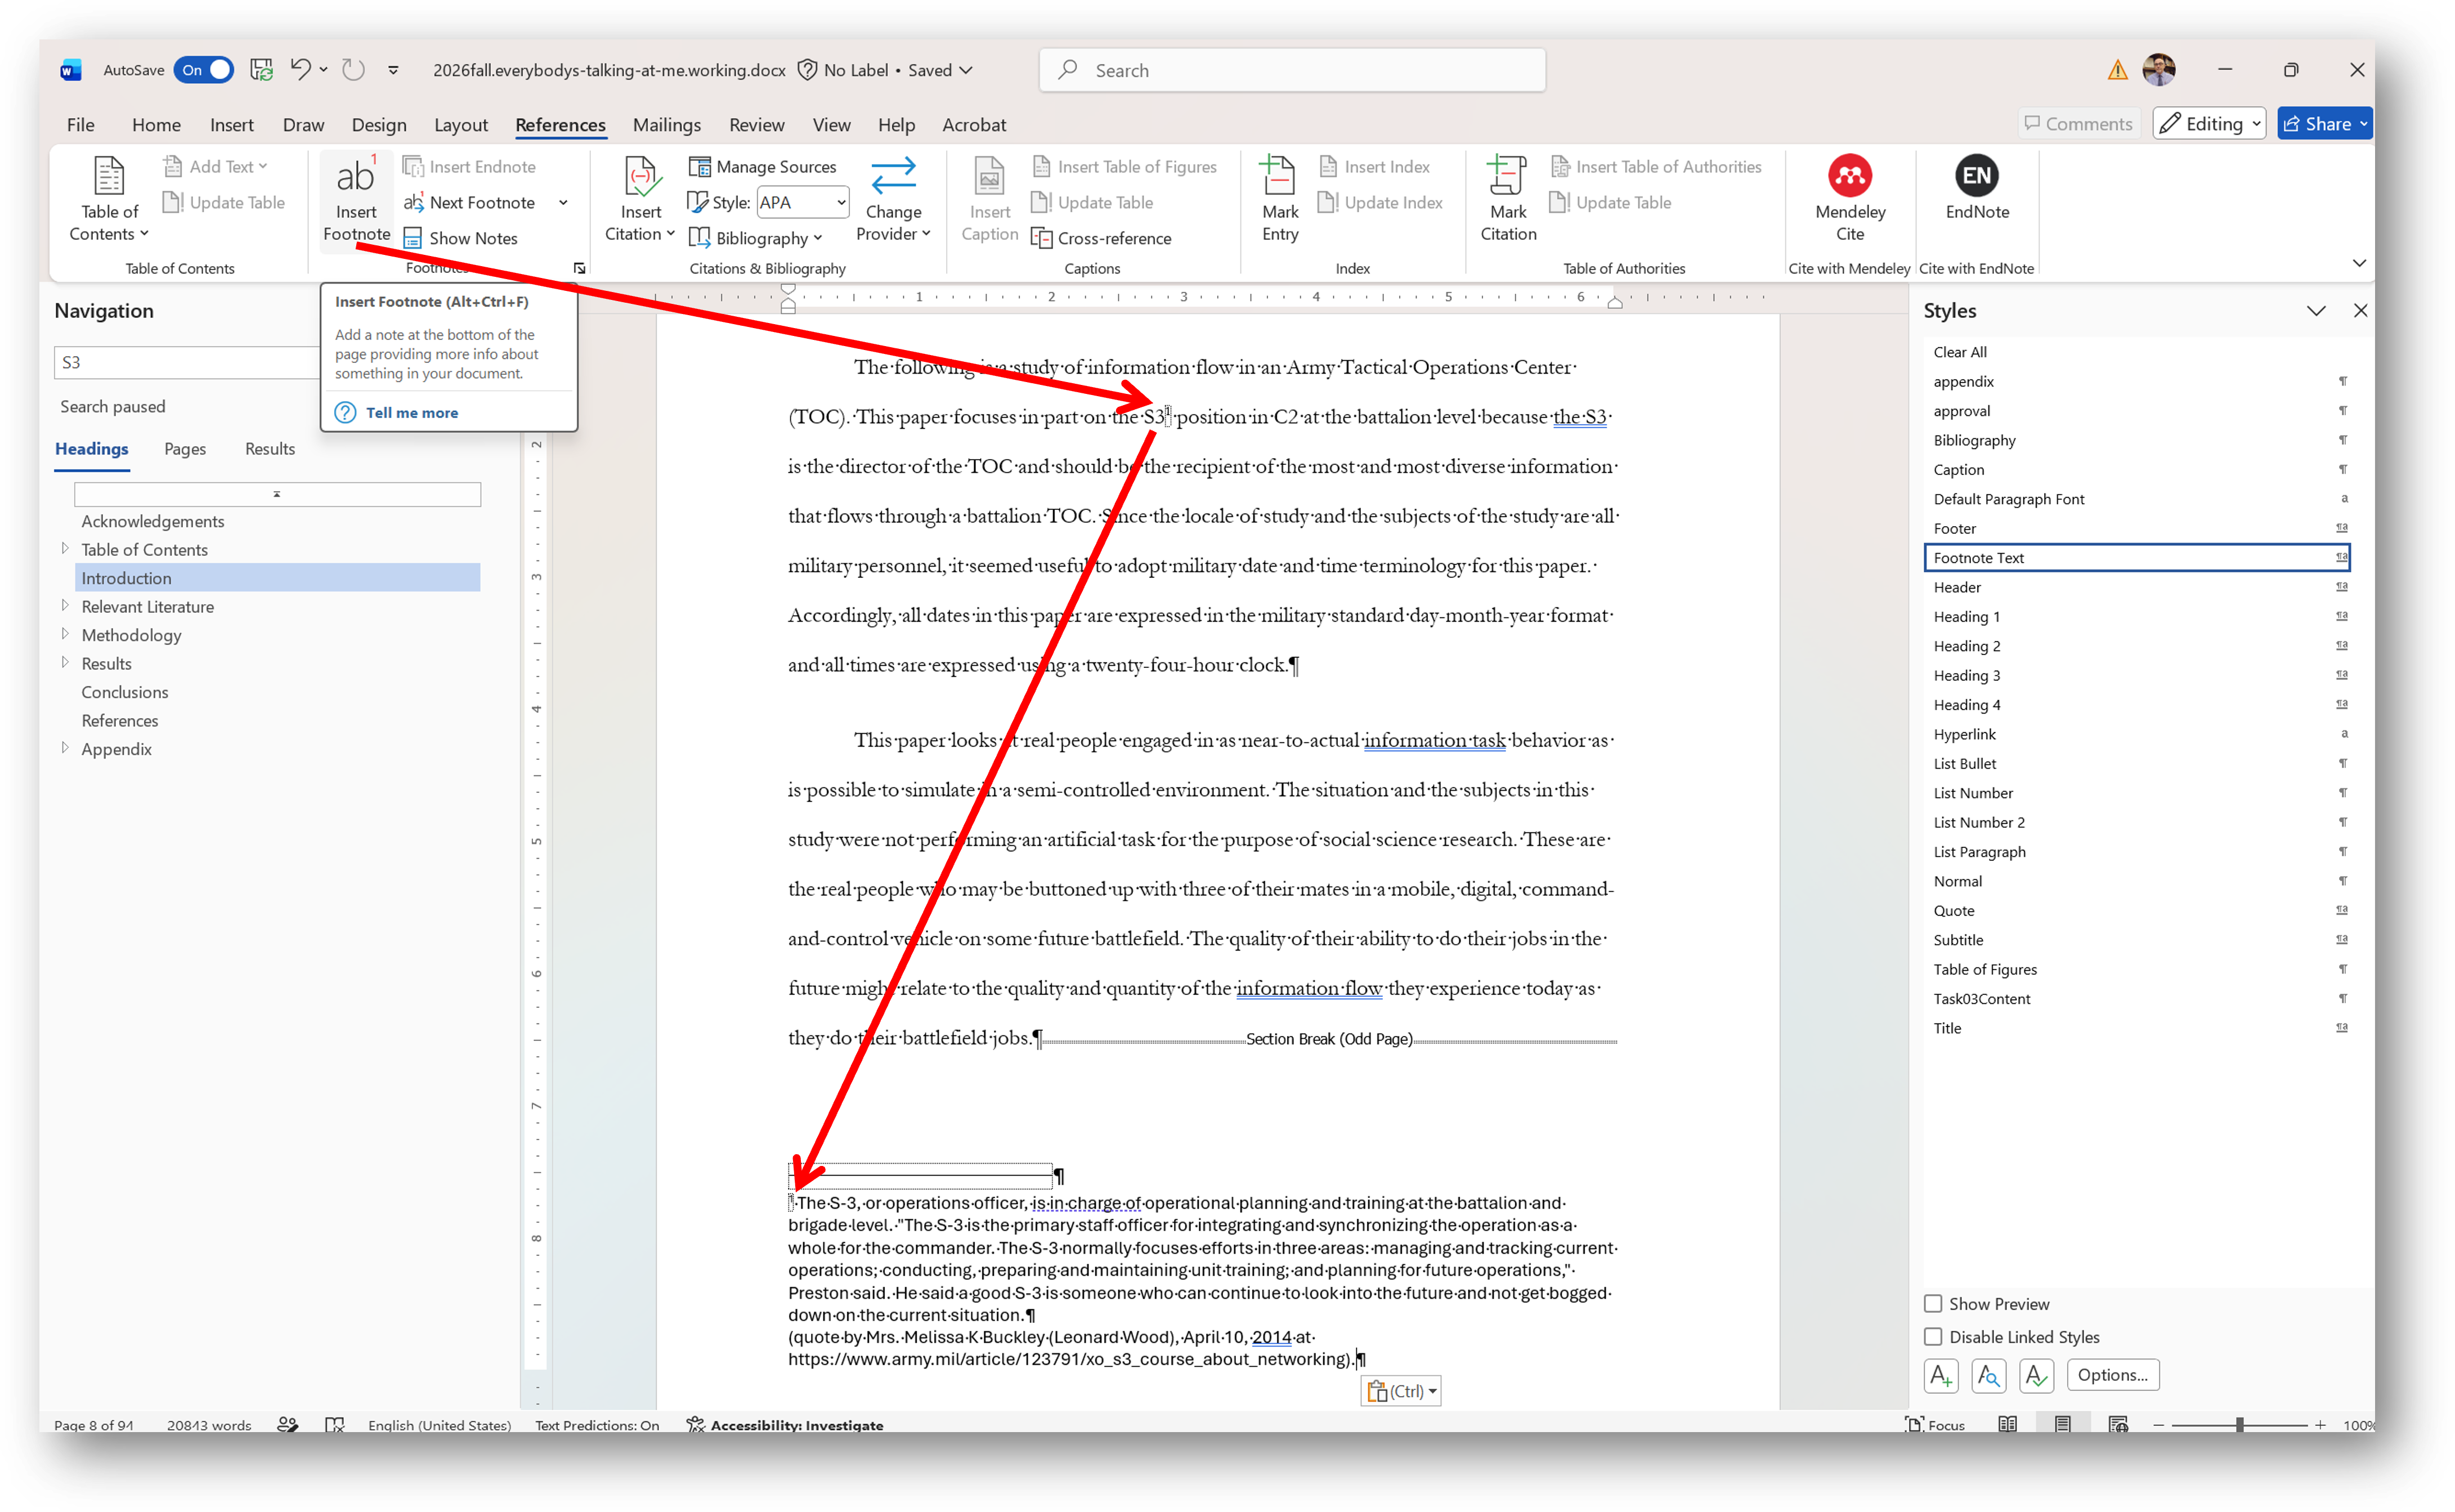
Task: Open Mendeley Cite add-in
Action: click(1850, 199)
